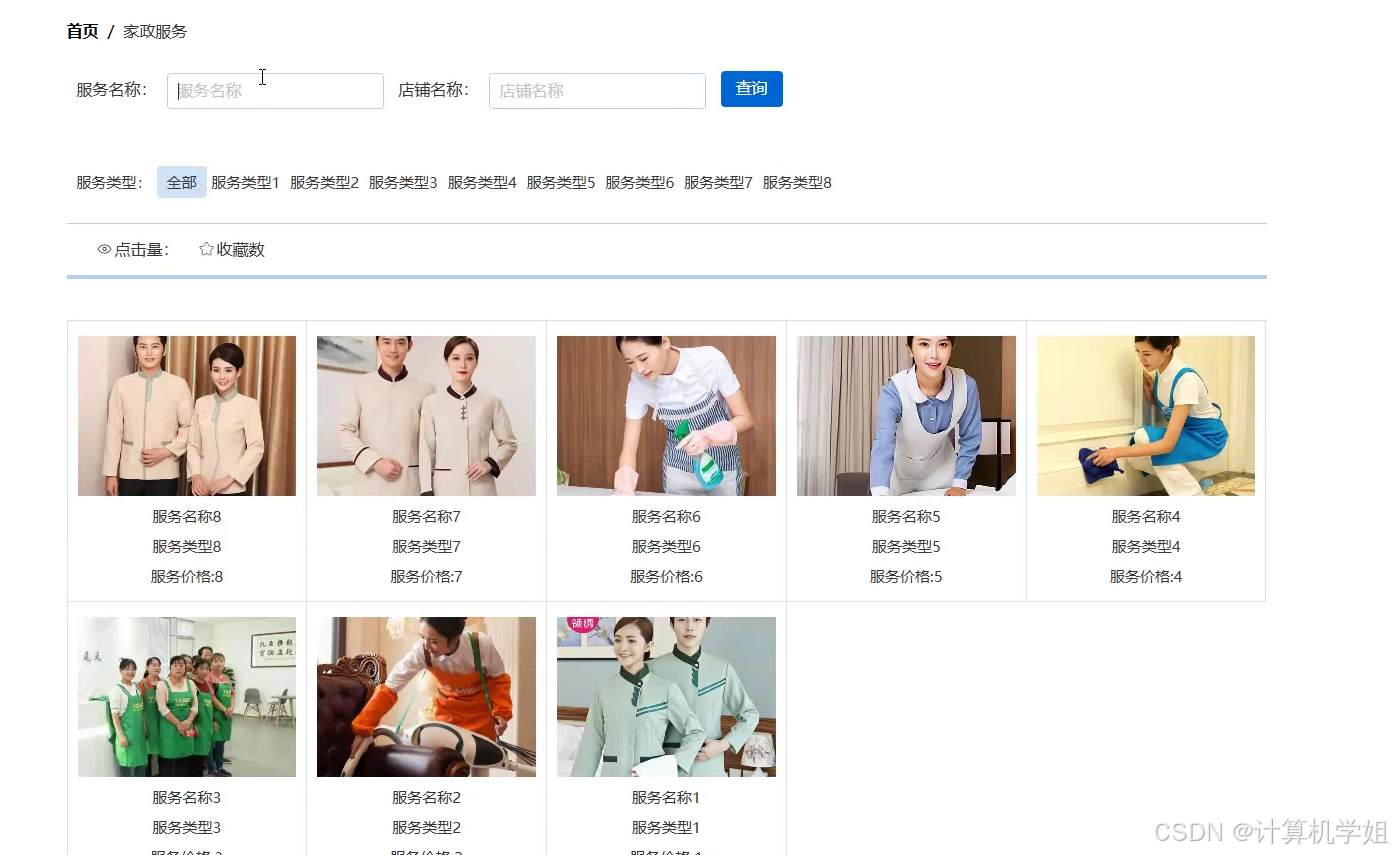The image size is (1392, 855).
Task: Click the 服务价格:7 text
Action: [x=426, y=577]
